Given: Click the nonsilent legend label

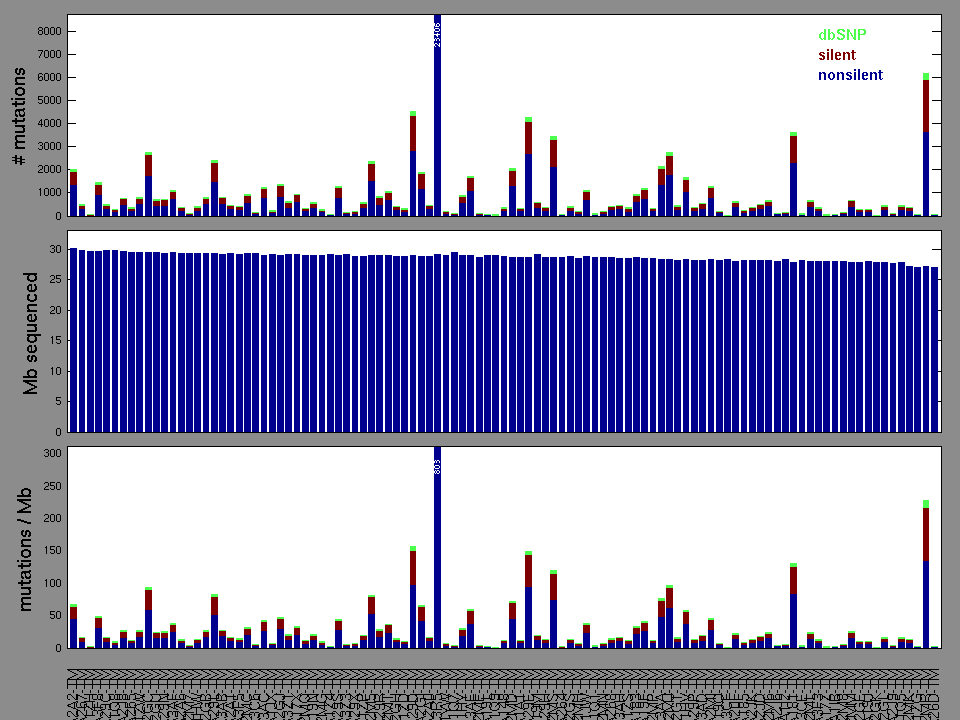Looking at the screenshot, I should pos(850,75).
